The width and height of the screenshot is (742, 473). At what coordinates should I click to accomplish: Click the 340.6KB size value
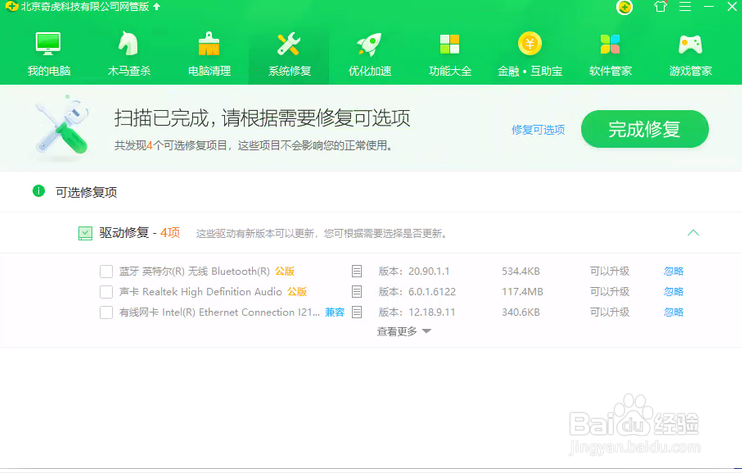[x=521, y=312]
